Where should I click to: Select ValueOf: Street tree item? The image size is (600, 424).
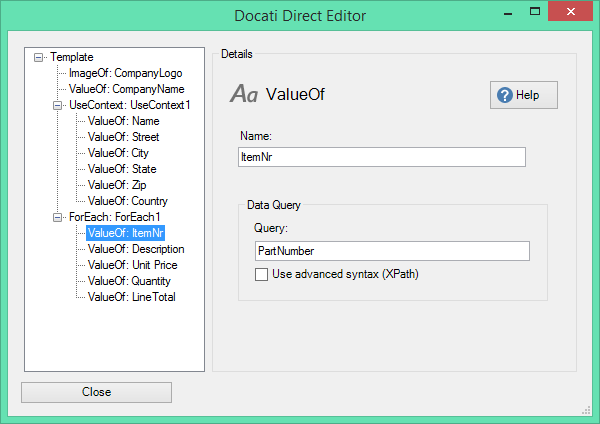pyautogui.click(x=124, y=137)
